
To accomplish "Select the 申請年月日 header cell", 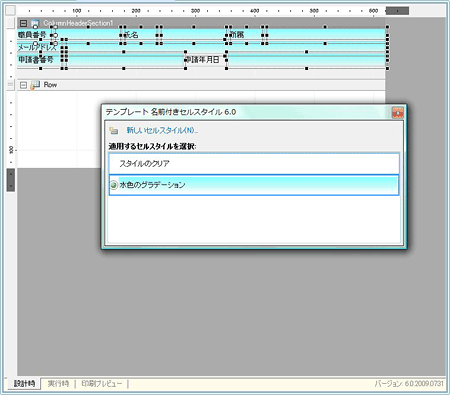I will click(x=206, y=60).
